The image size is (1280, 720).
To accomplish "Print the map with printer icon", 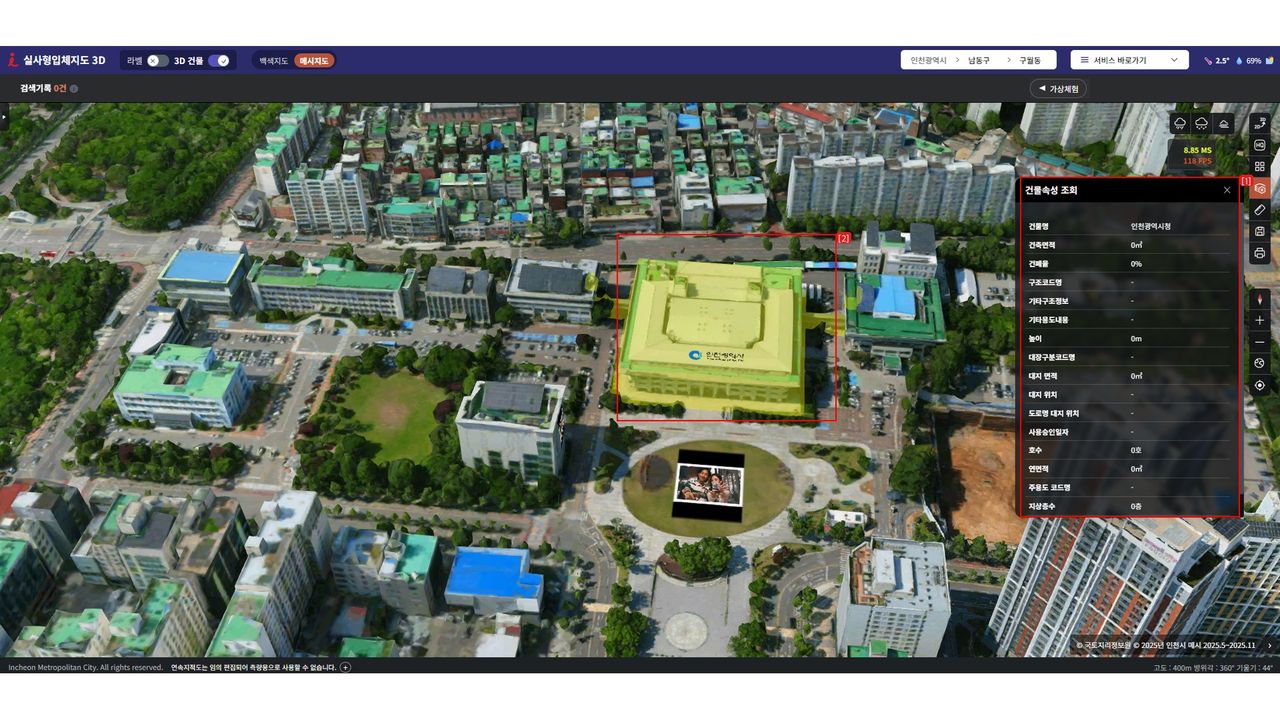I will click(x=1259, y=254).
